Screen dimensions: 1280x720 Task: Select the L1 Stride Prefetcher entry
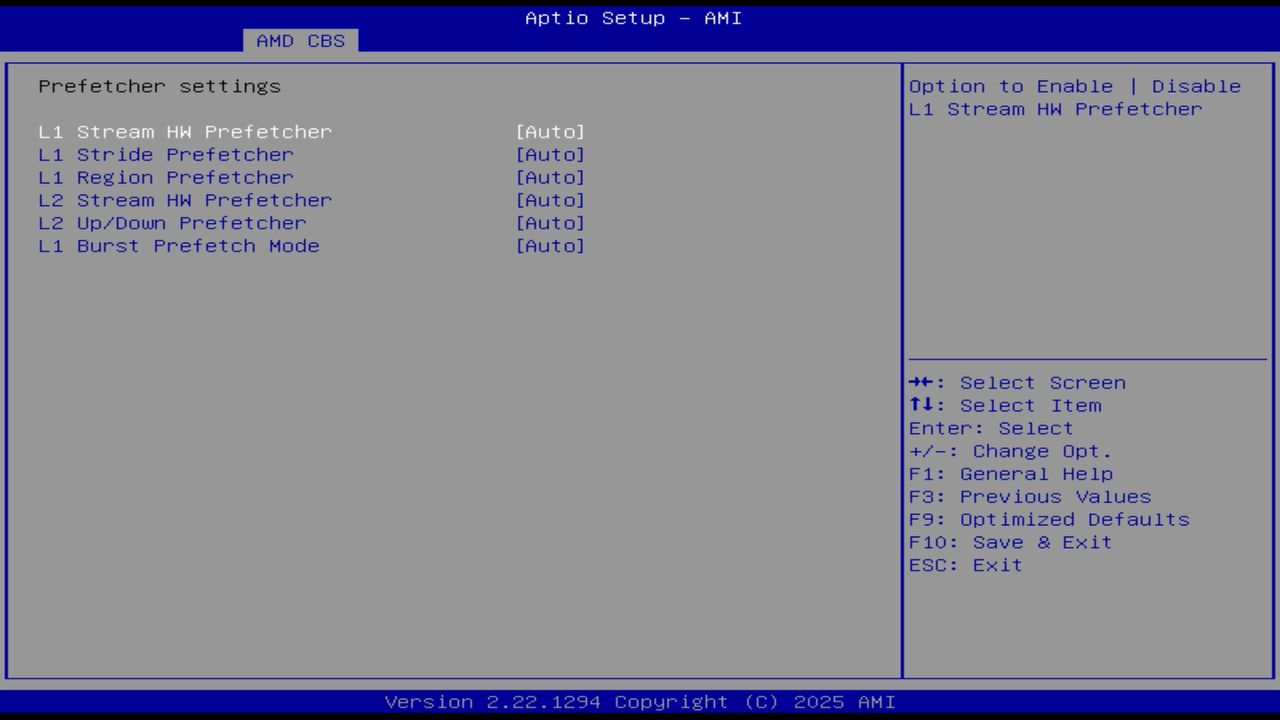[x=166, y=154]
